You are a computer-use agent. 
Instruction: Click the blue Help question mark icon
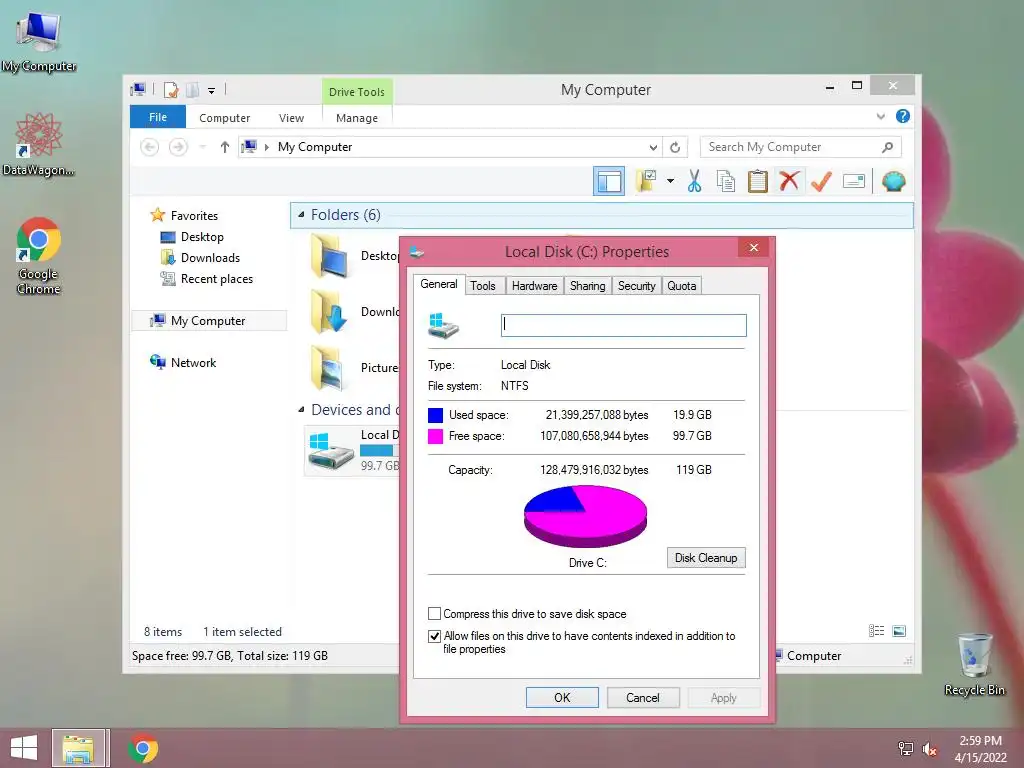(x=903, y=116)
